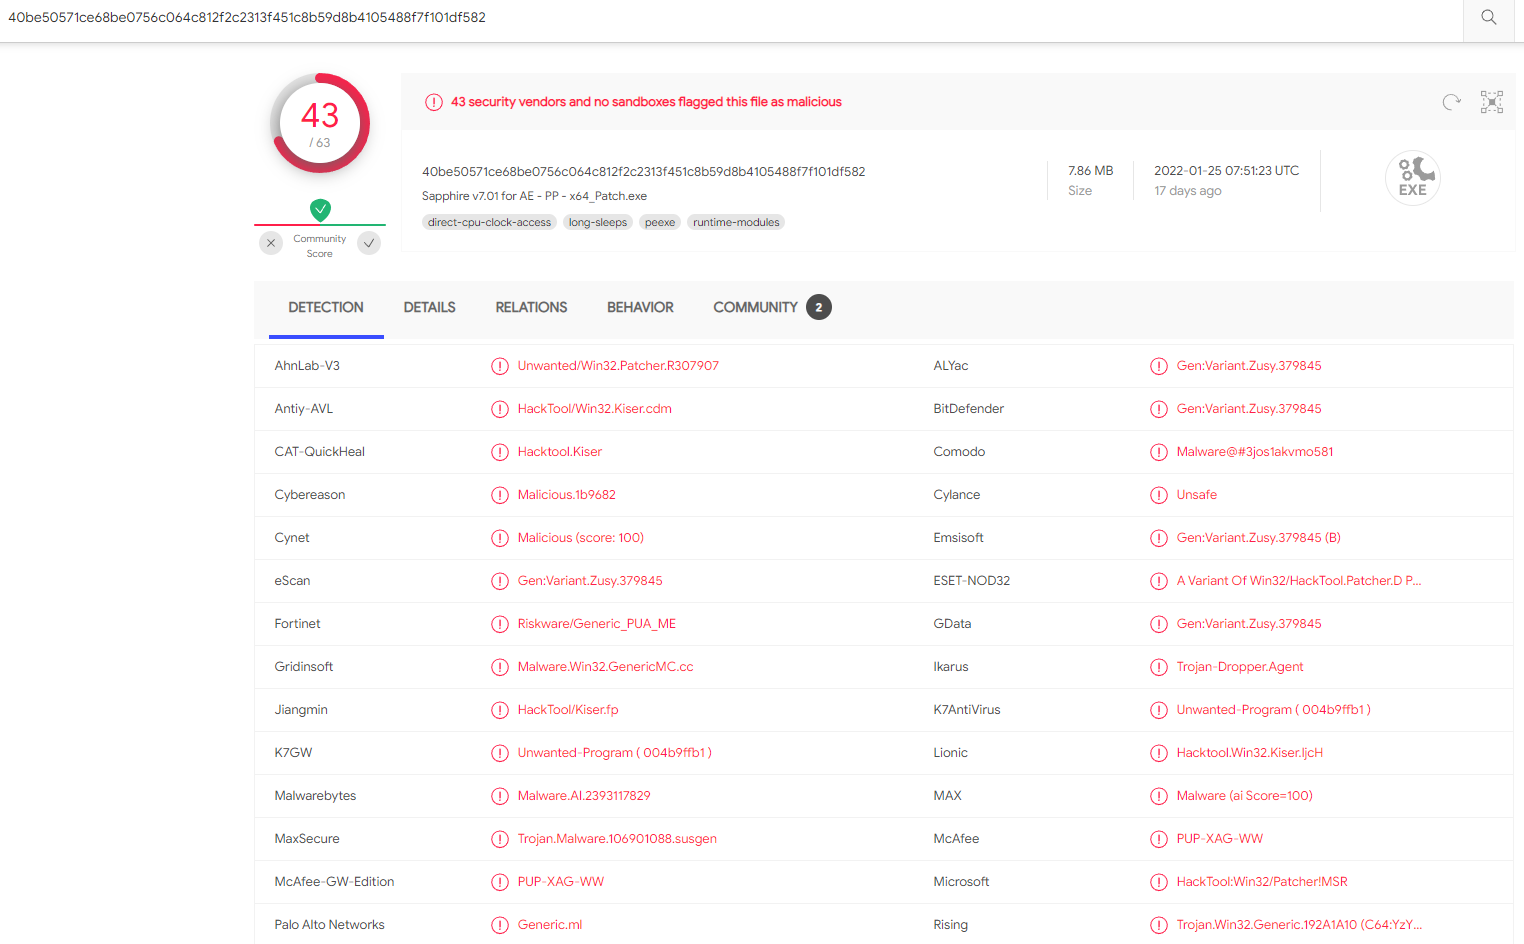Open the RELATIONS tab
This screenshot has width=1524, height=944.
coord(531,308)
